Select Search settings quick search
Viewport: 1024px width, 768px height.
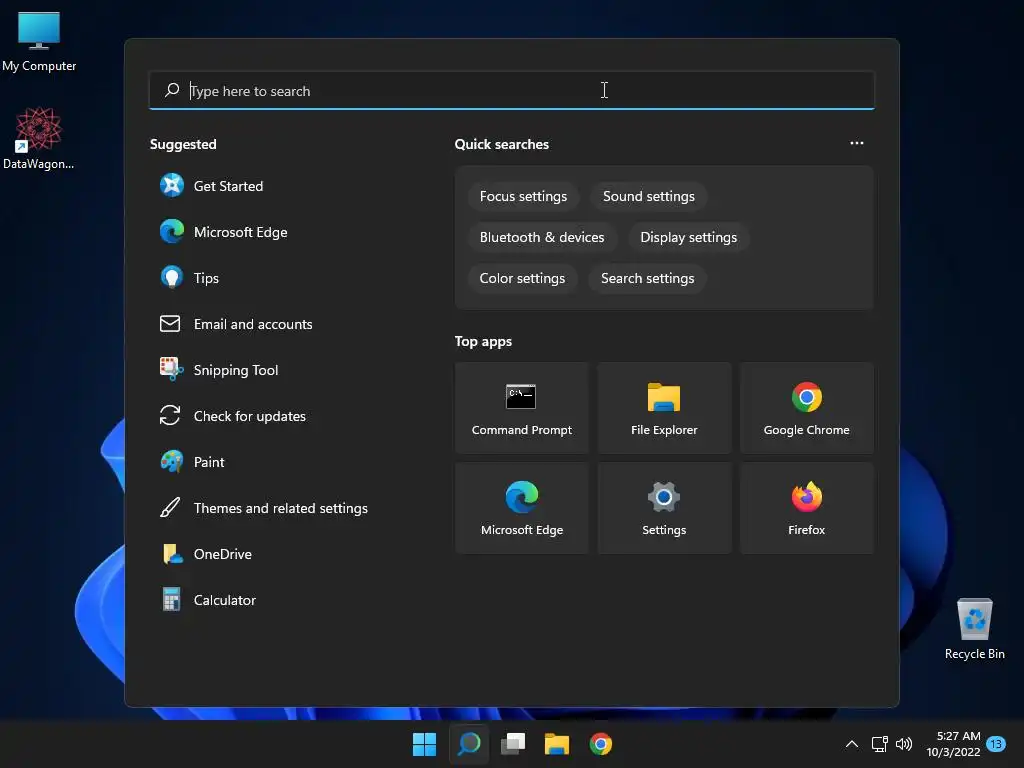click(x=647, y=278)
